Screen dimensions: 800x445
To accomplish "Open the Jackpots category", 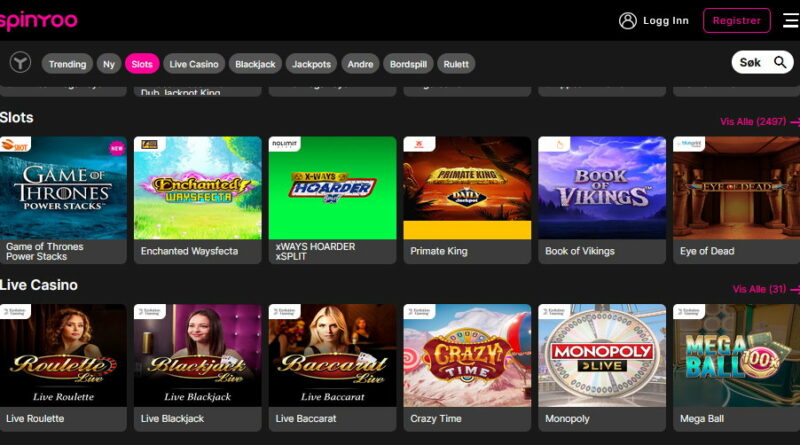I will click(x=311, y=64).
